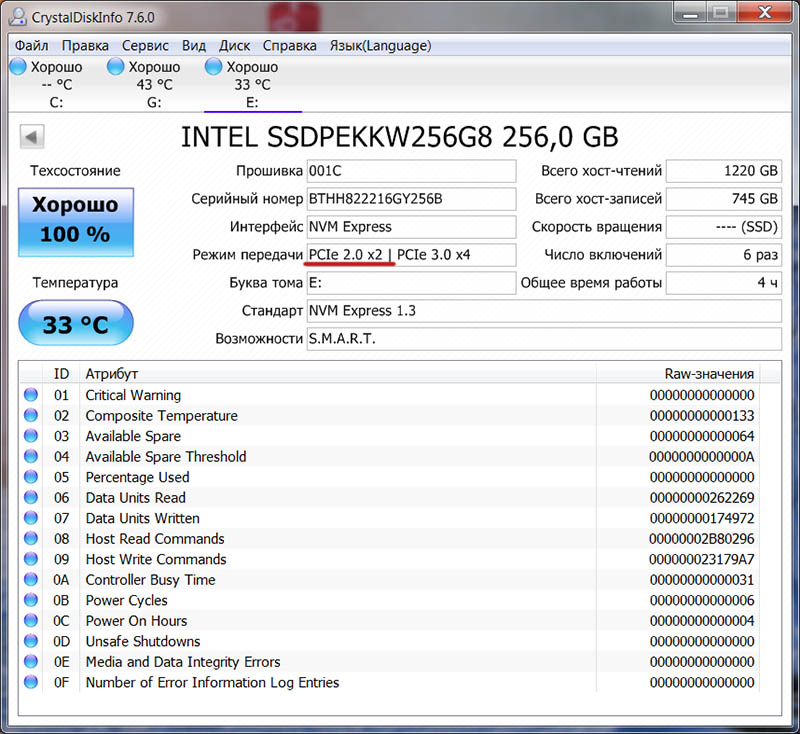800x734 pixels.
Task: Open the Диск menu
Action: 235,46
